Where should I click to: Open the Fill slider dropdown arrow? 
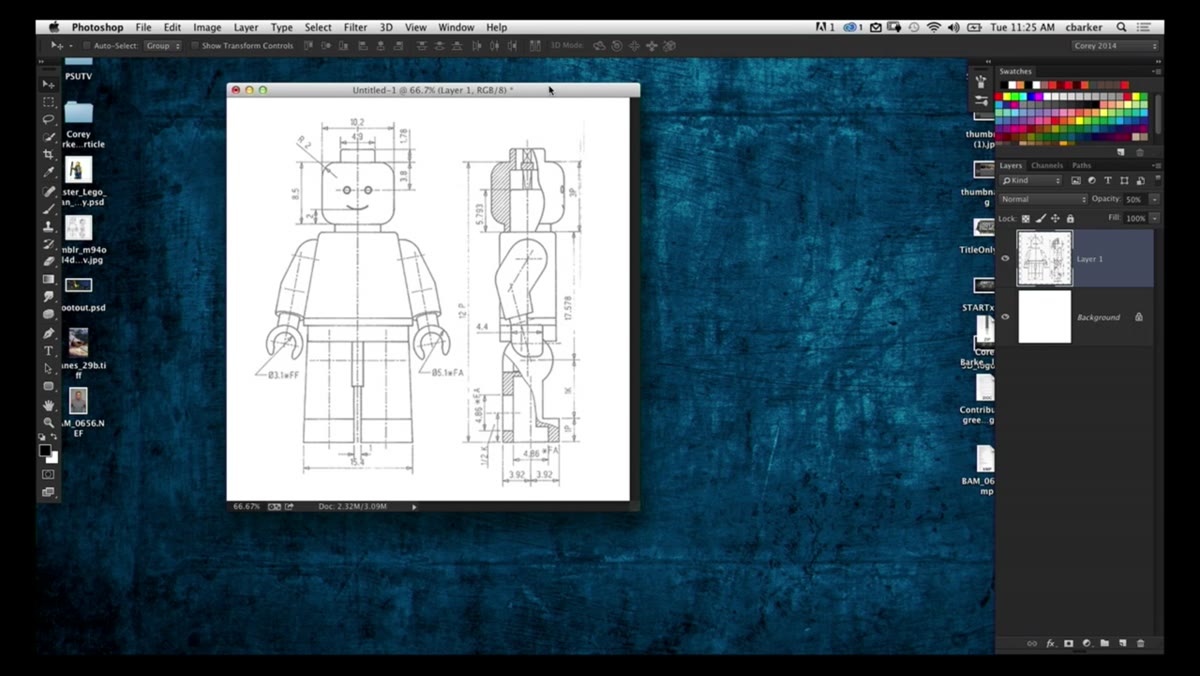coord(1154,218)
